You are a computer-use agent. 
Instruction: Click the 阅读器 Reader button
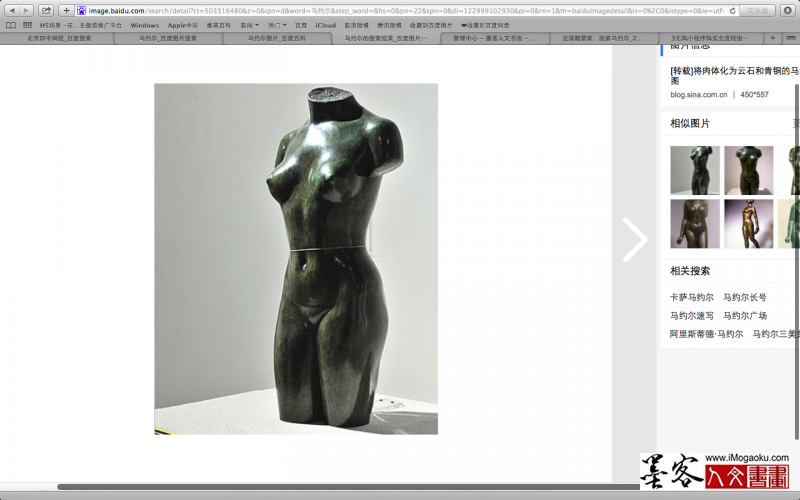(757, 10)
